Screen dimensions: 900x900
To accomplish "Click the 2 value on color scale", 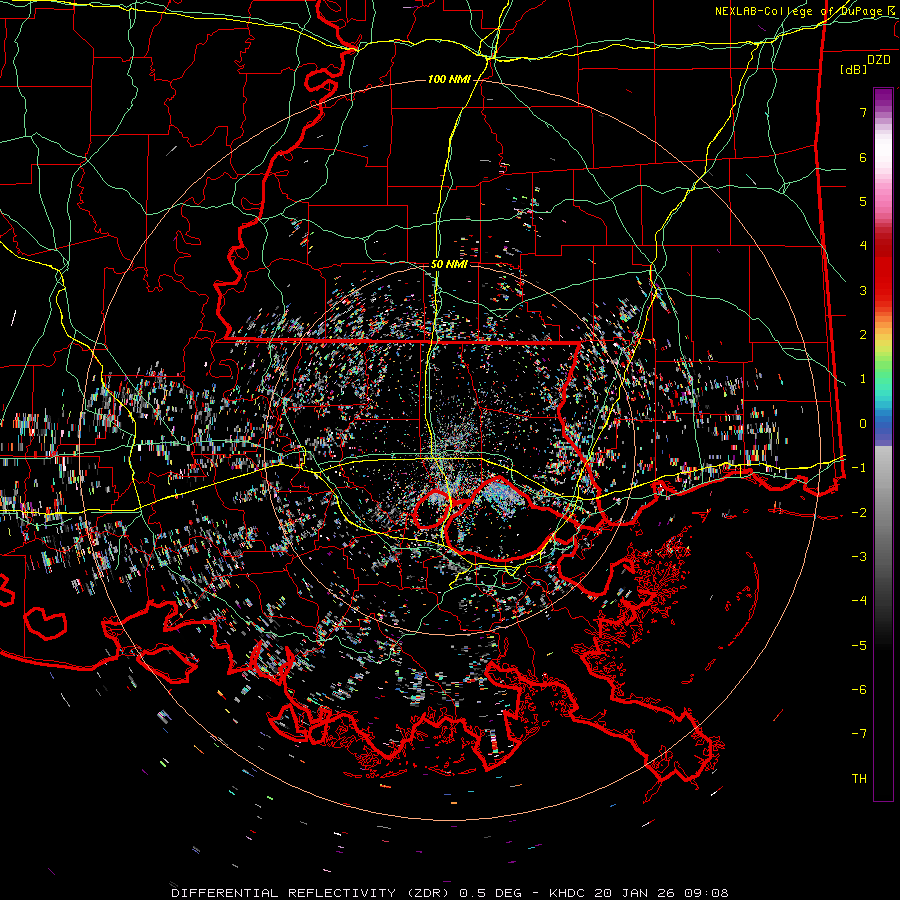I will (x=863, y=335).
